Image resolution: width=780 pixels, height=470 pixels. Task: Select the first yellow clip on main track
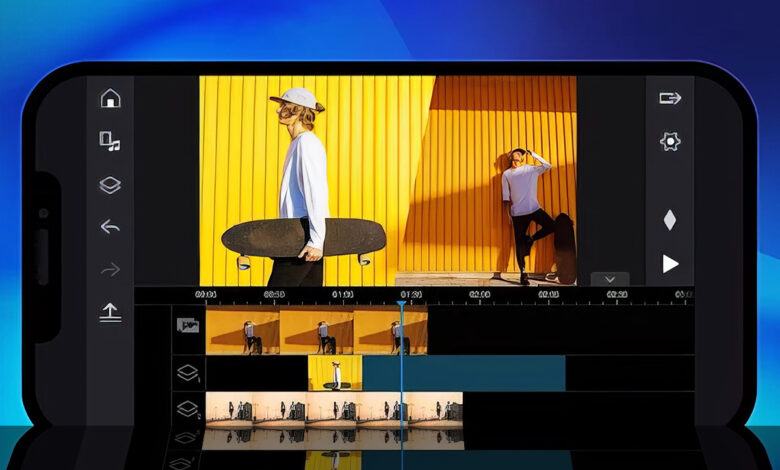[242, 331]
